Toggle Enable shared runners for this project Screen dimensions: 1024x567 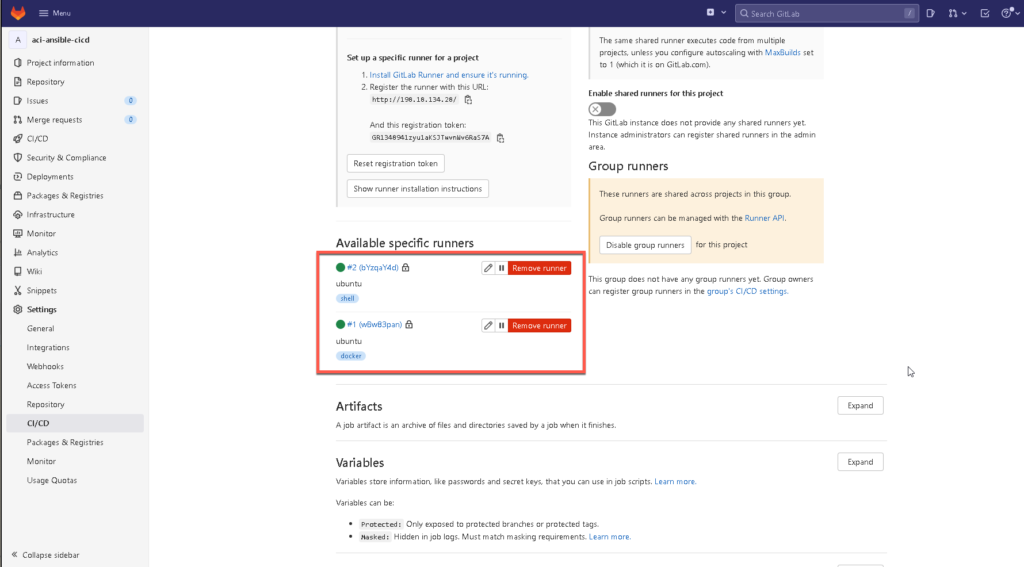[x=601, y=109]
